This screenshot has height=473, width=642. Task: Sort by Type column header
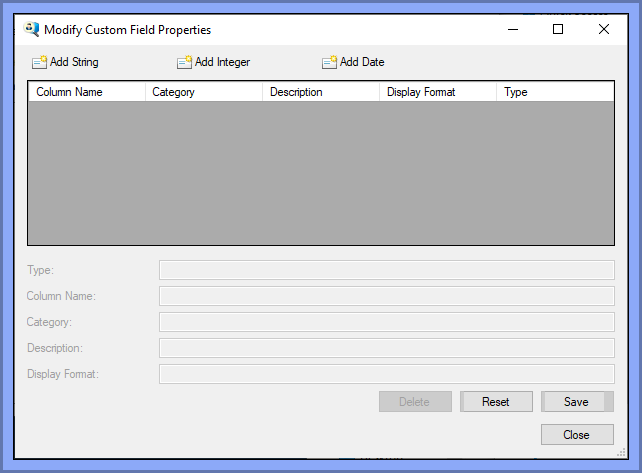[x=555, y=92]
